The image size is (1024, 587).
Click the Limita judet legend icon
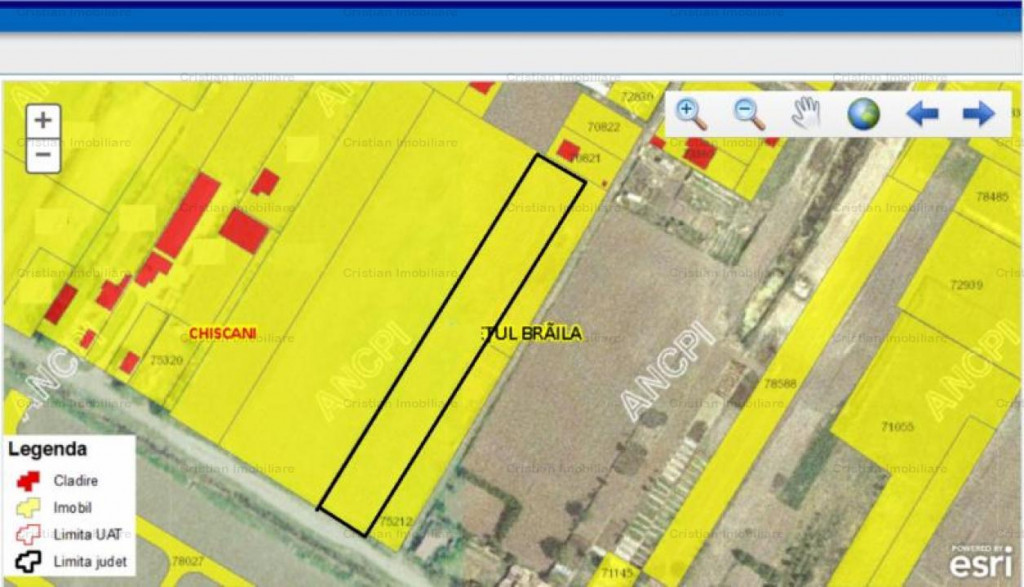[x=28, y=561]
